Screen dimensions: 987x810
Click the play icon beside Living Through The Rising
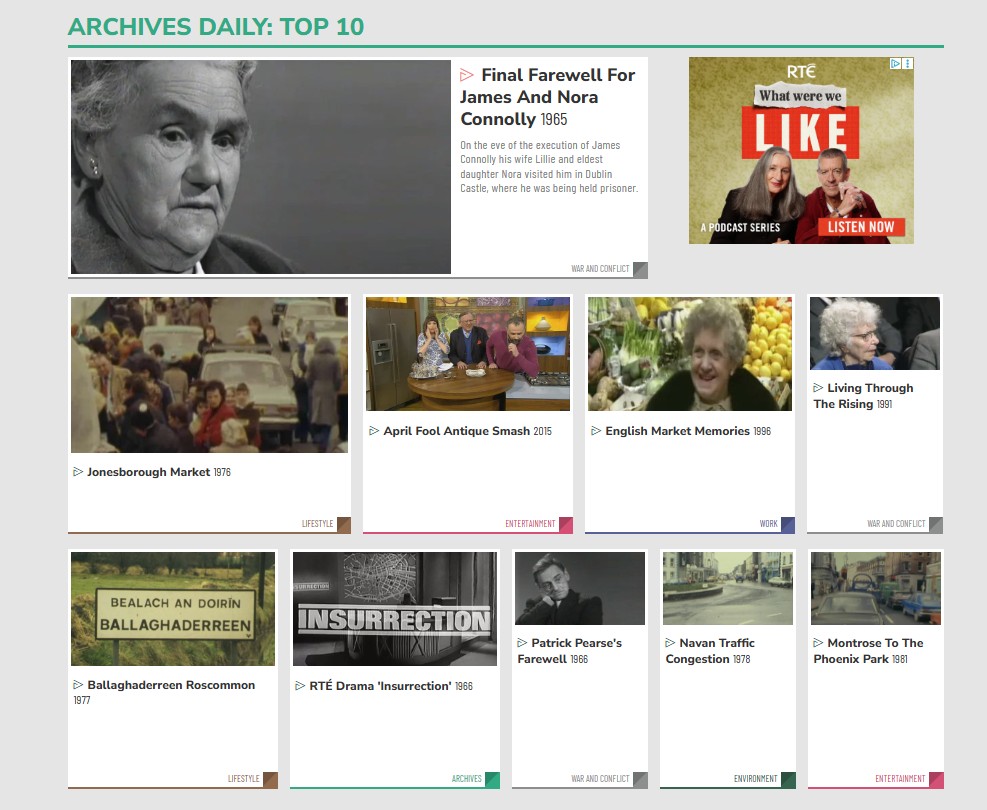(x=820, y=388)
